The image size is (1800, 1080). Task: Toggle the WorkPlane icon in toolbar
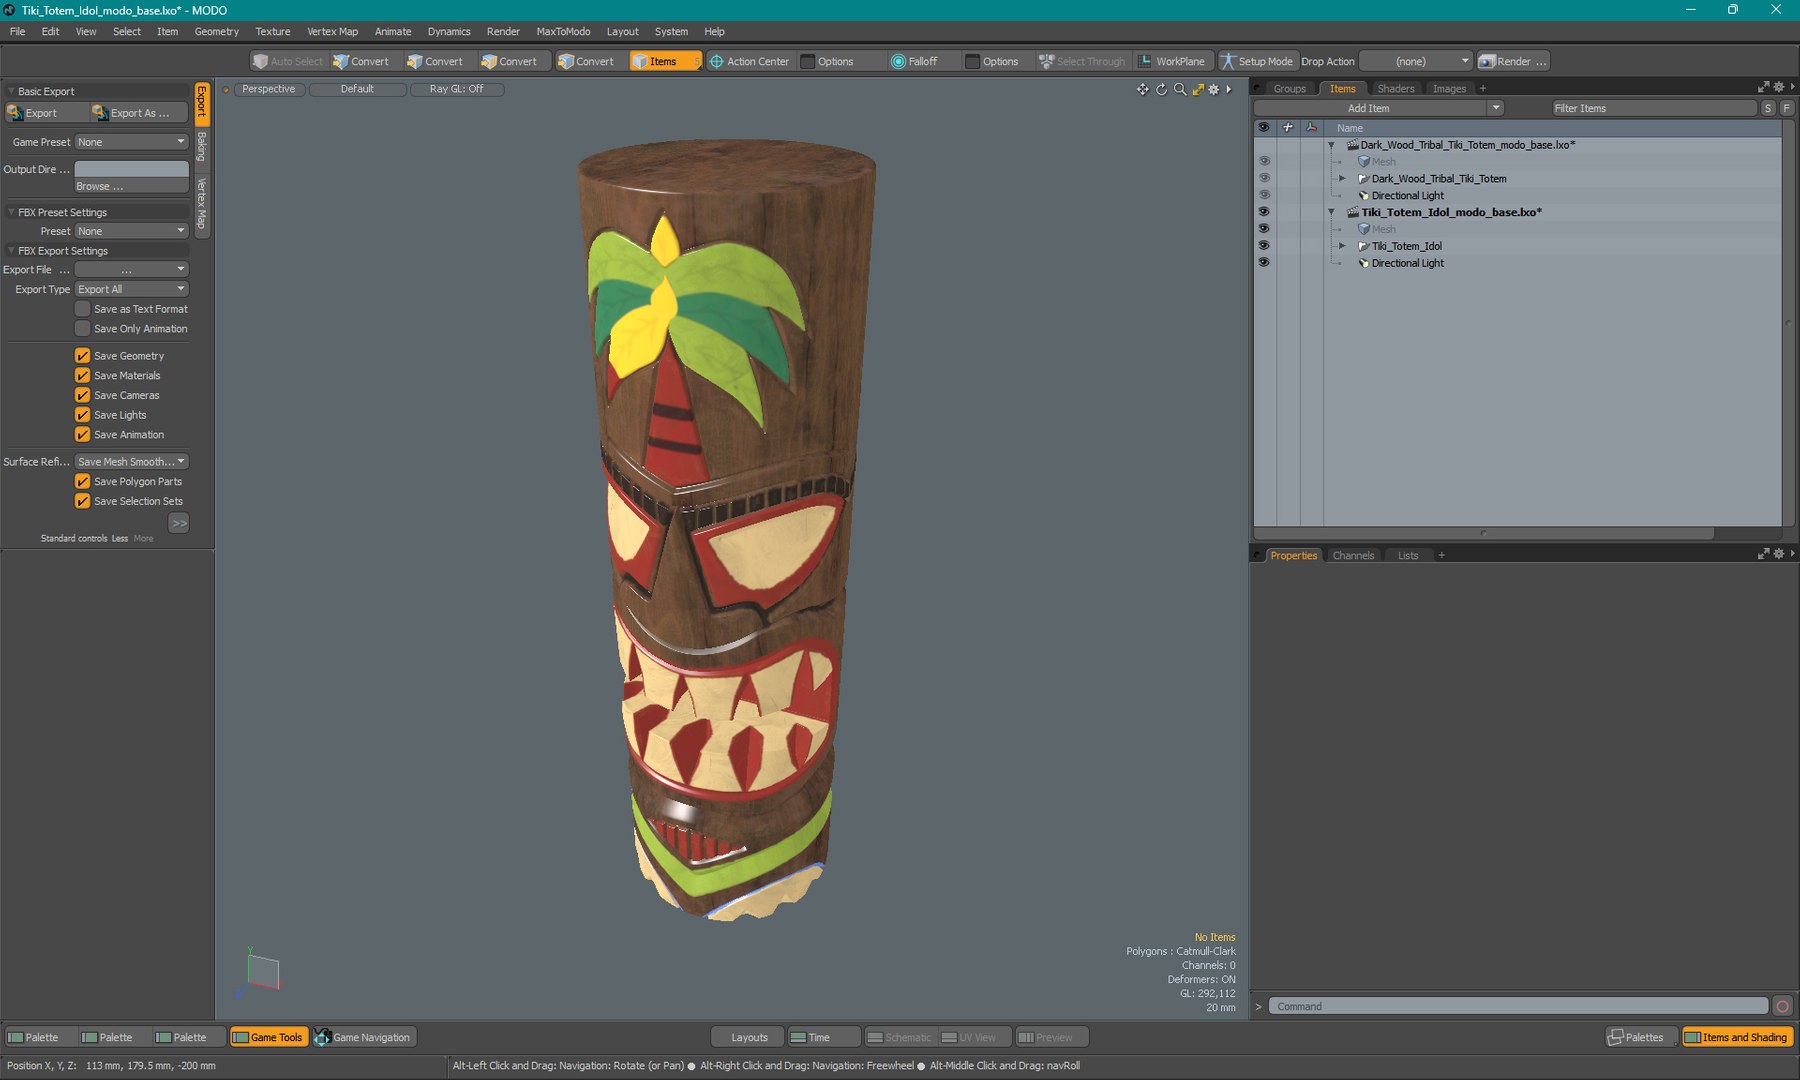pos(1145,61)
